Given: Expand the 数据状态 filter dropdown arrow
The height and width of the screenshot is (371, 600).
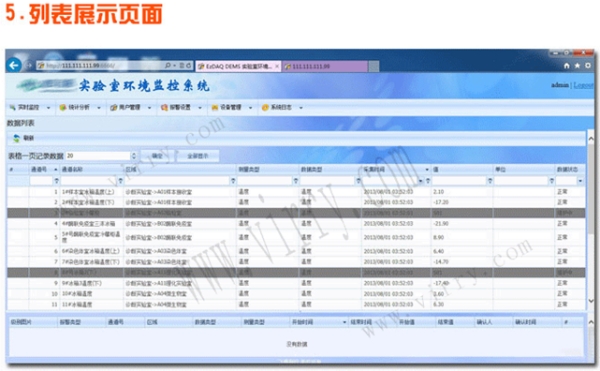Looking at the screenshot, I should click(x=580, y=181).
